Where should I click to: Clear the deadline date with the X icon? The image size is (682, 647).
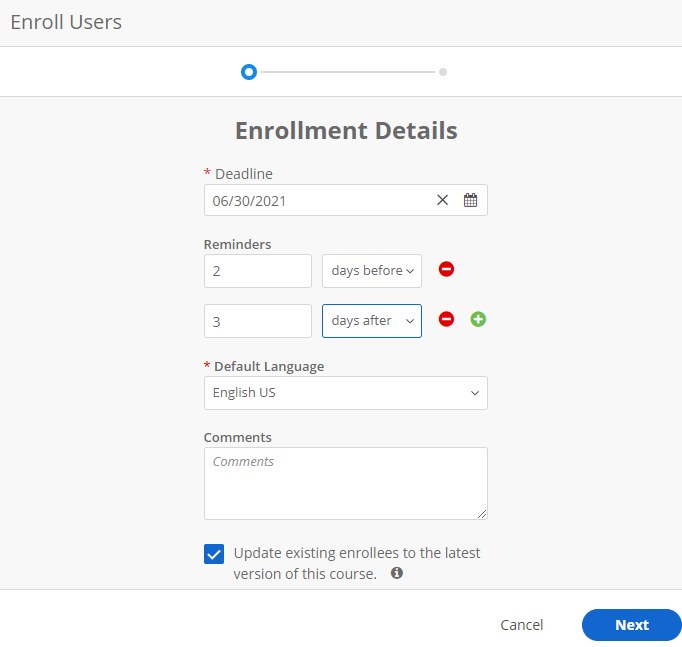[x=442, y=200]
